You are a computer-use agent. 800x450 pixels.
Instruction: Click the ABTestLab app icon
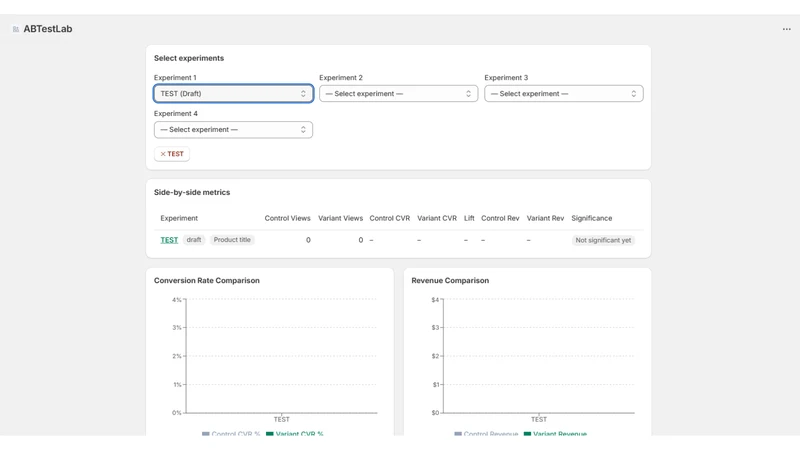[16, 29]
